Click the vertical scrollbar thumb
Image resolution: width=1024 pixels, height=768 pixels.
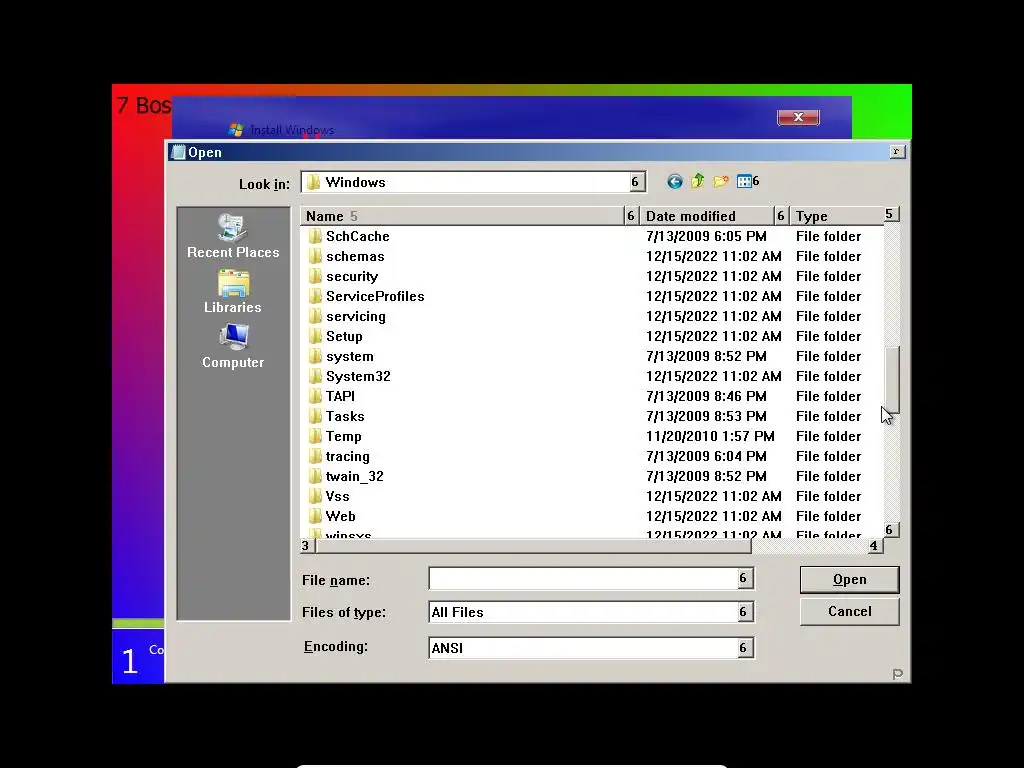(892, 379)
